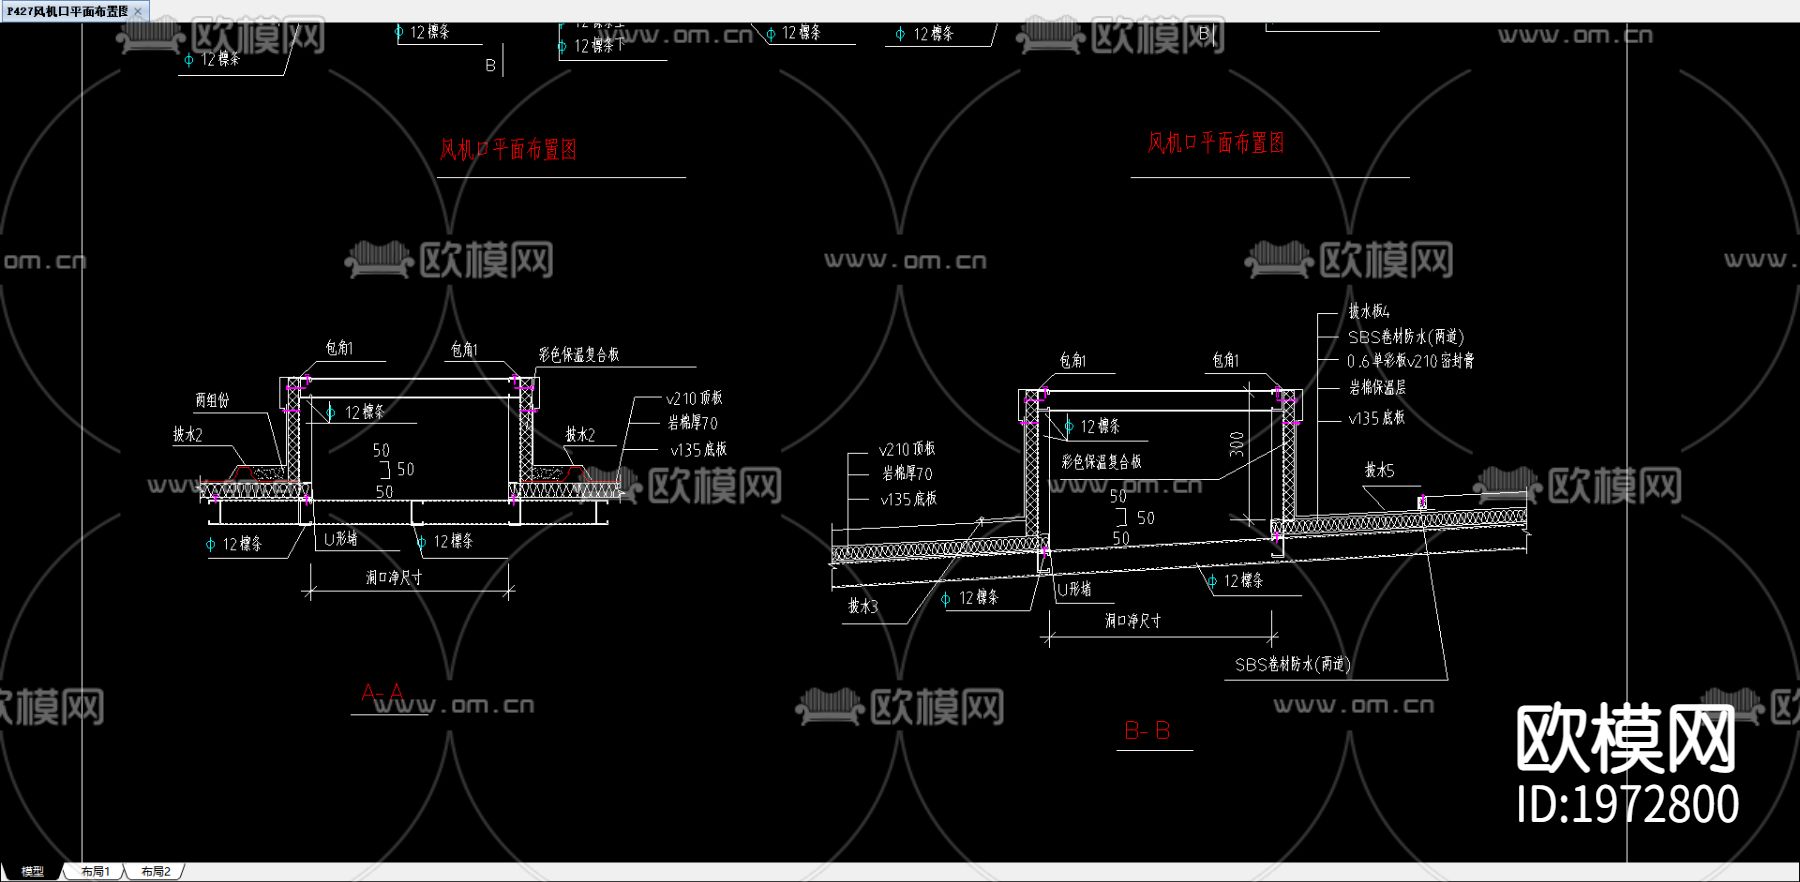Select the red A-A section label
The height and width of the screenshot is (882, 1800).
tap(382, 693)
